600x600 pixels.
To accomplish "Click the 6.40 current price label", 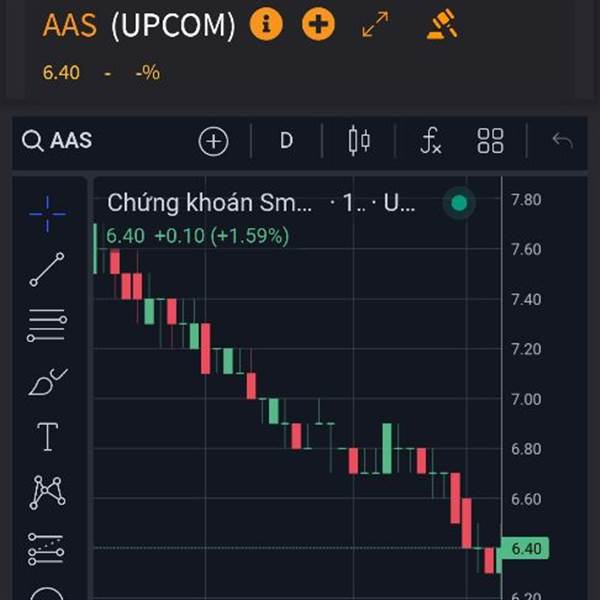I will click(x=525, y=548).
